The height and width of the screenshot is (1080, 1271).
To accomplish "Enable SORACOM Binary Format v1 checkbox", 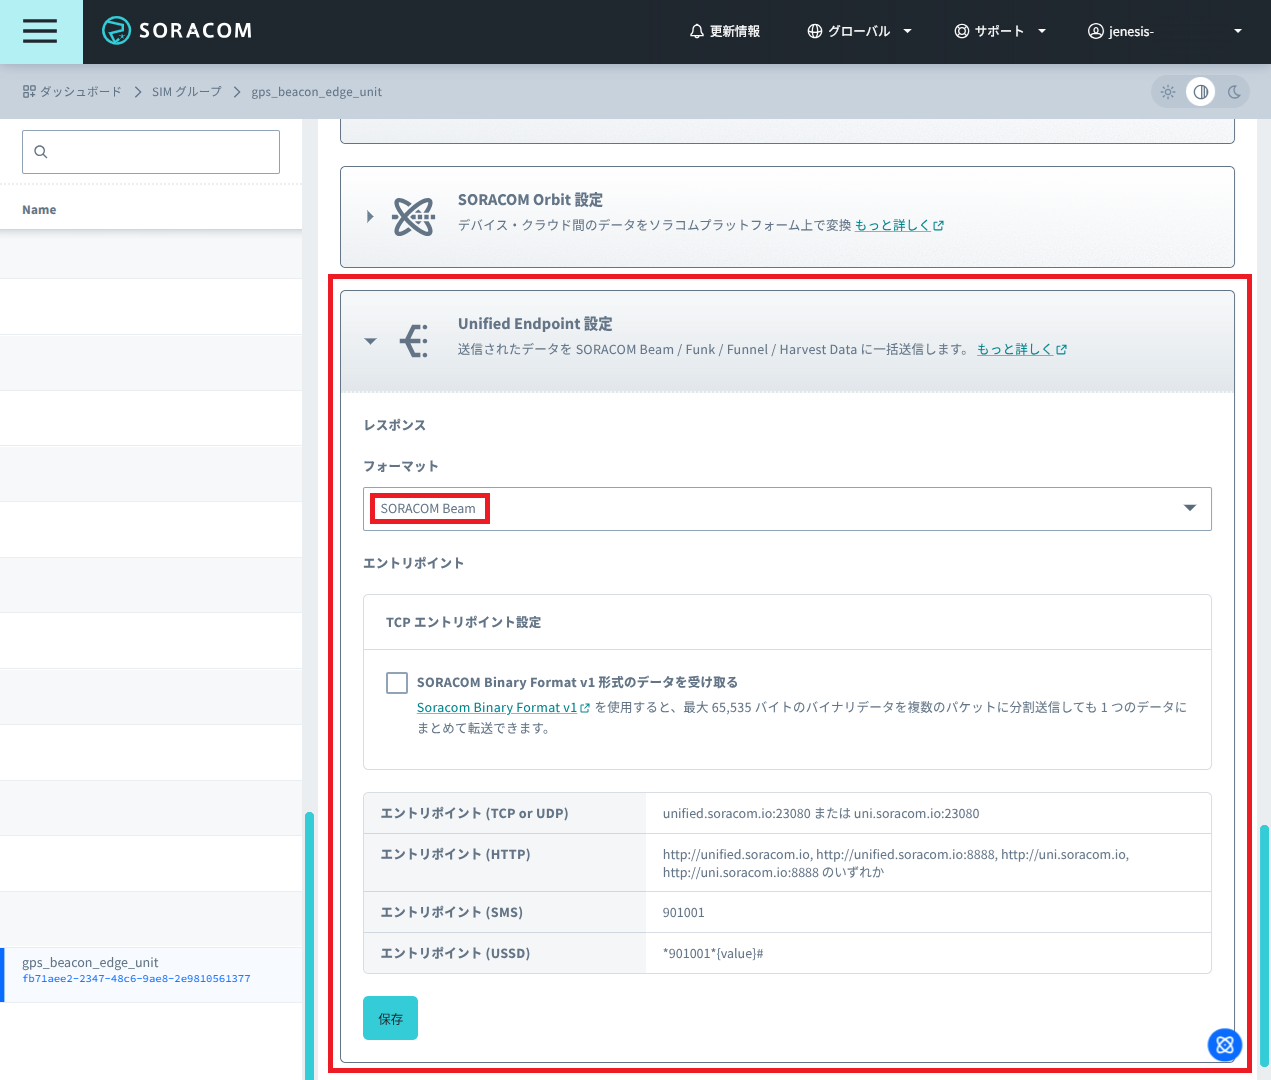I will point(397,683).
